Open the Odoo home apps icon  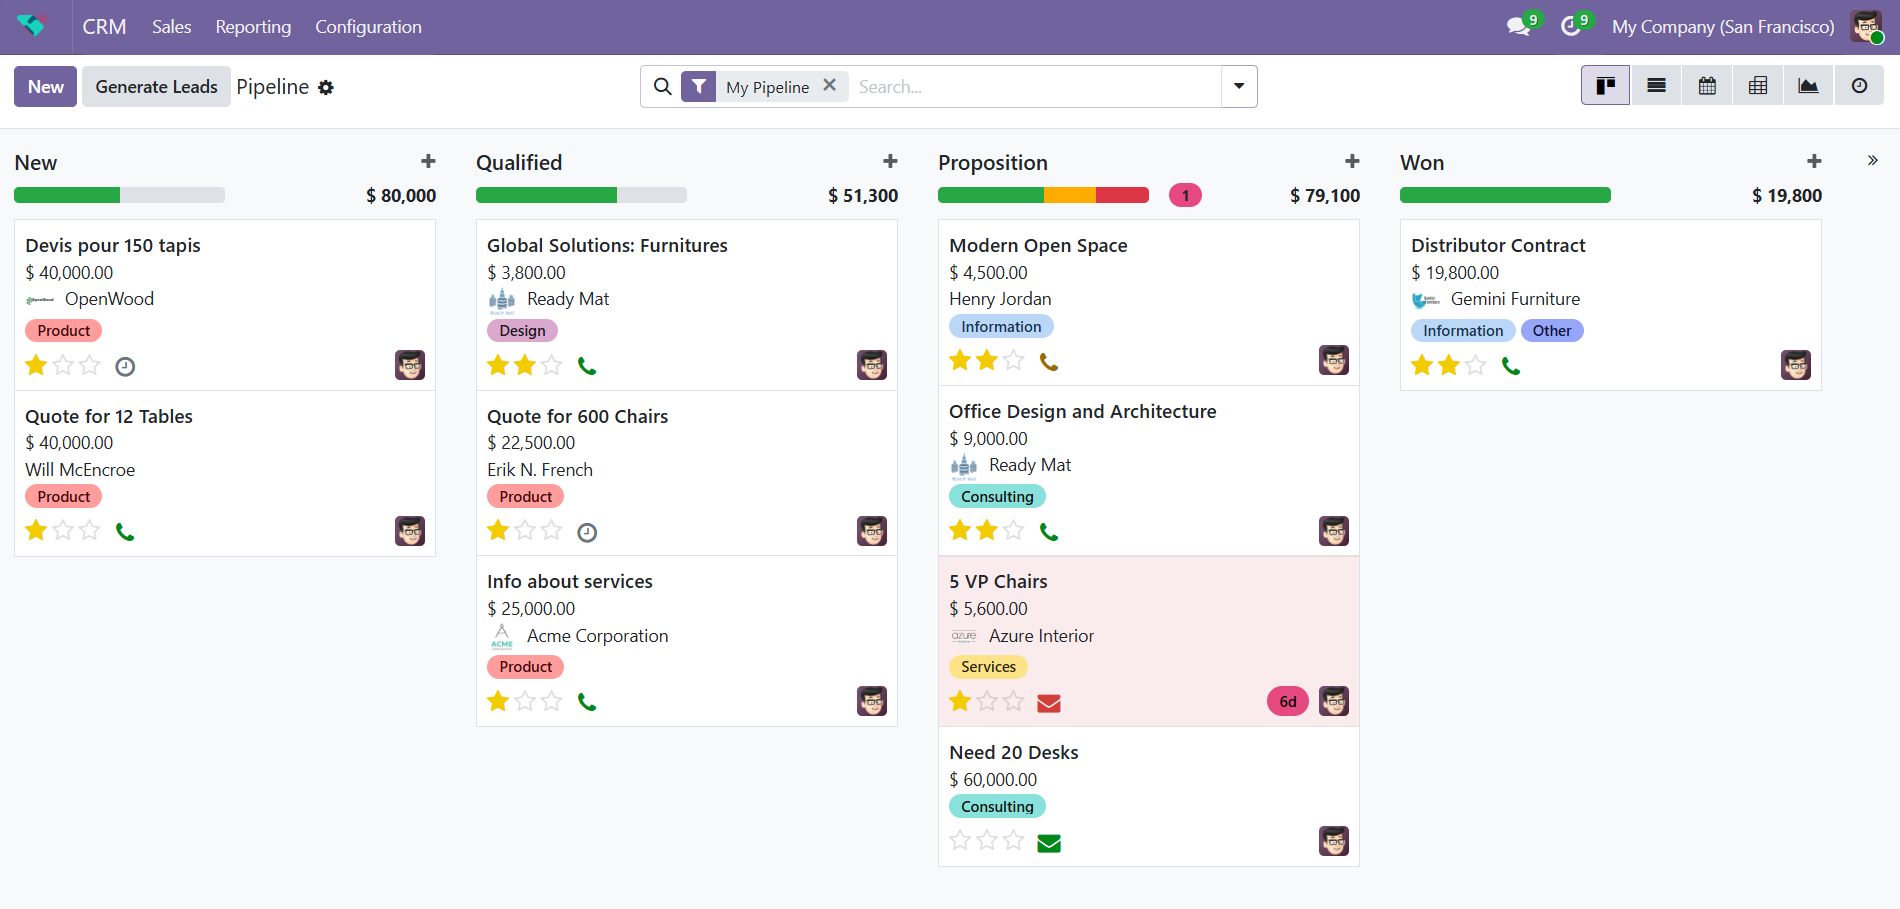coord(32,26)
